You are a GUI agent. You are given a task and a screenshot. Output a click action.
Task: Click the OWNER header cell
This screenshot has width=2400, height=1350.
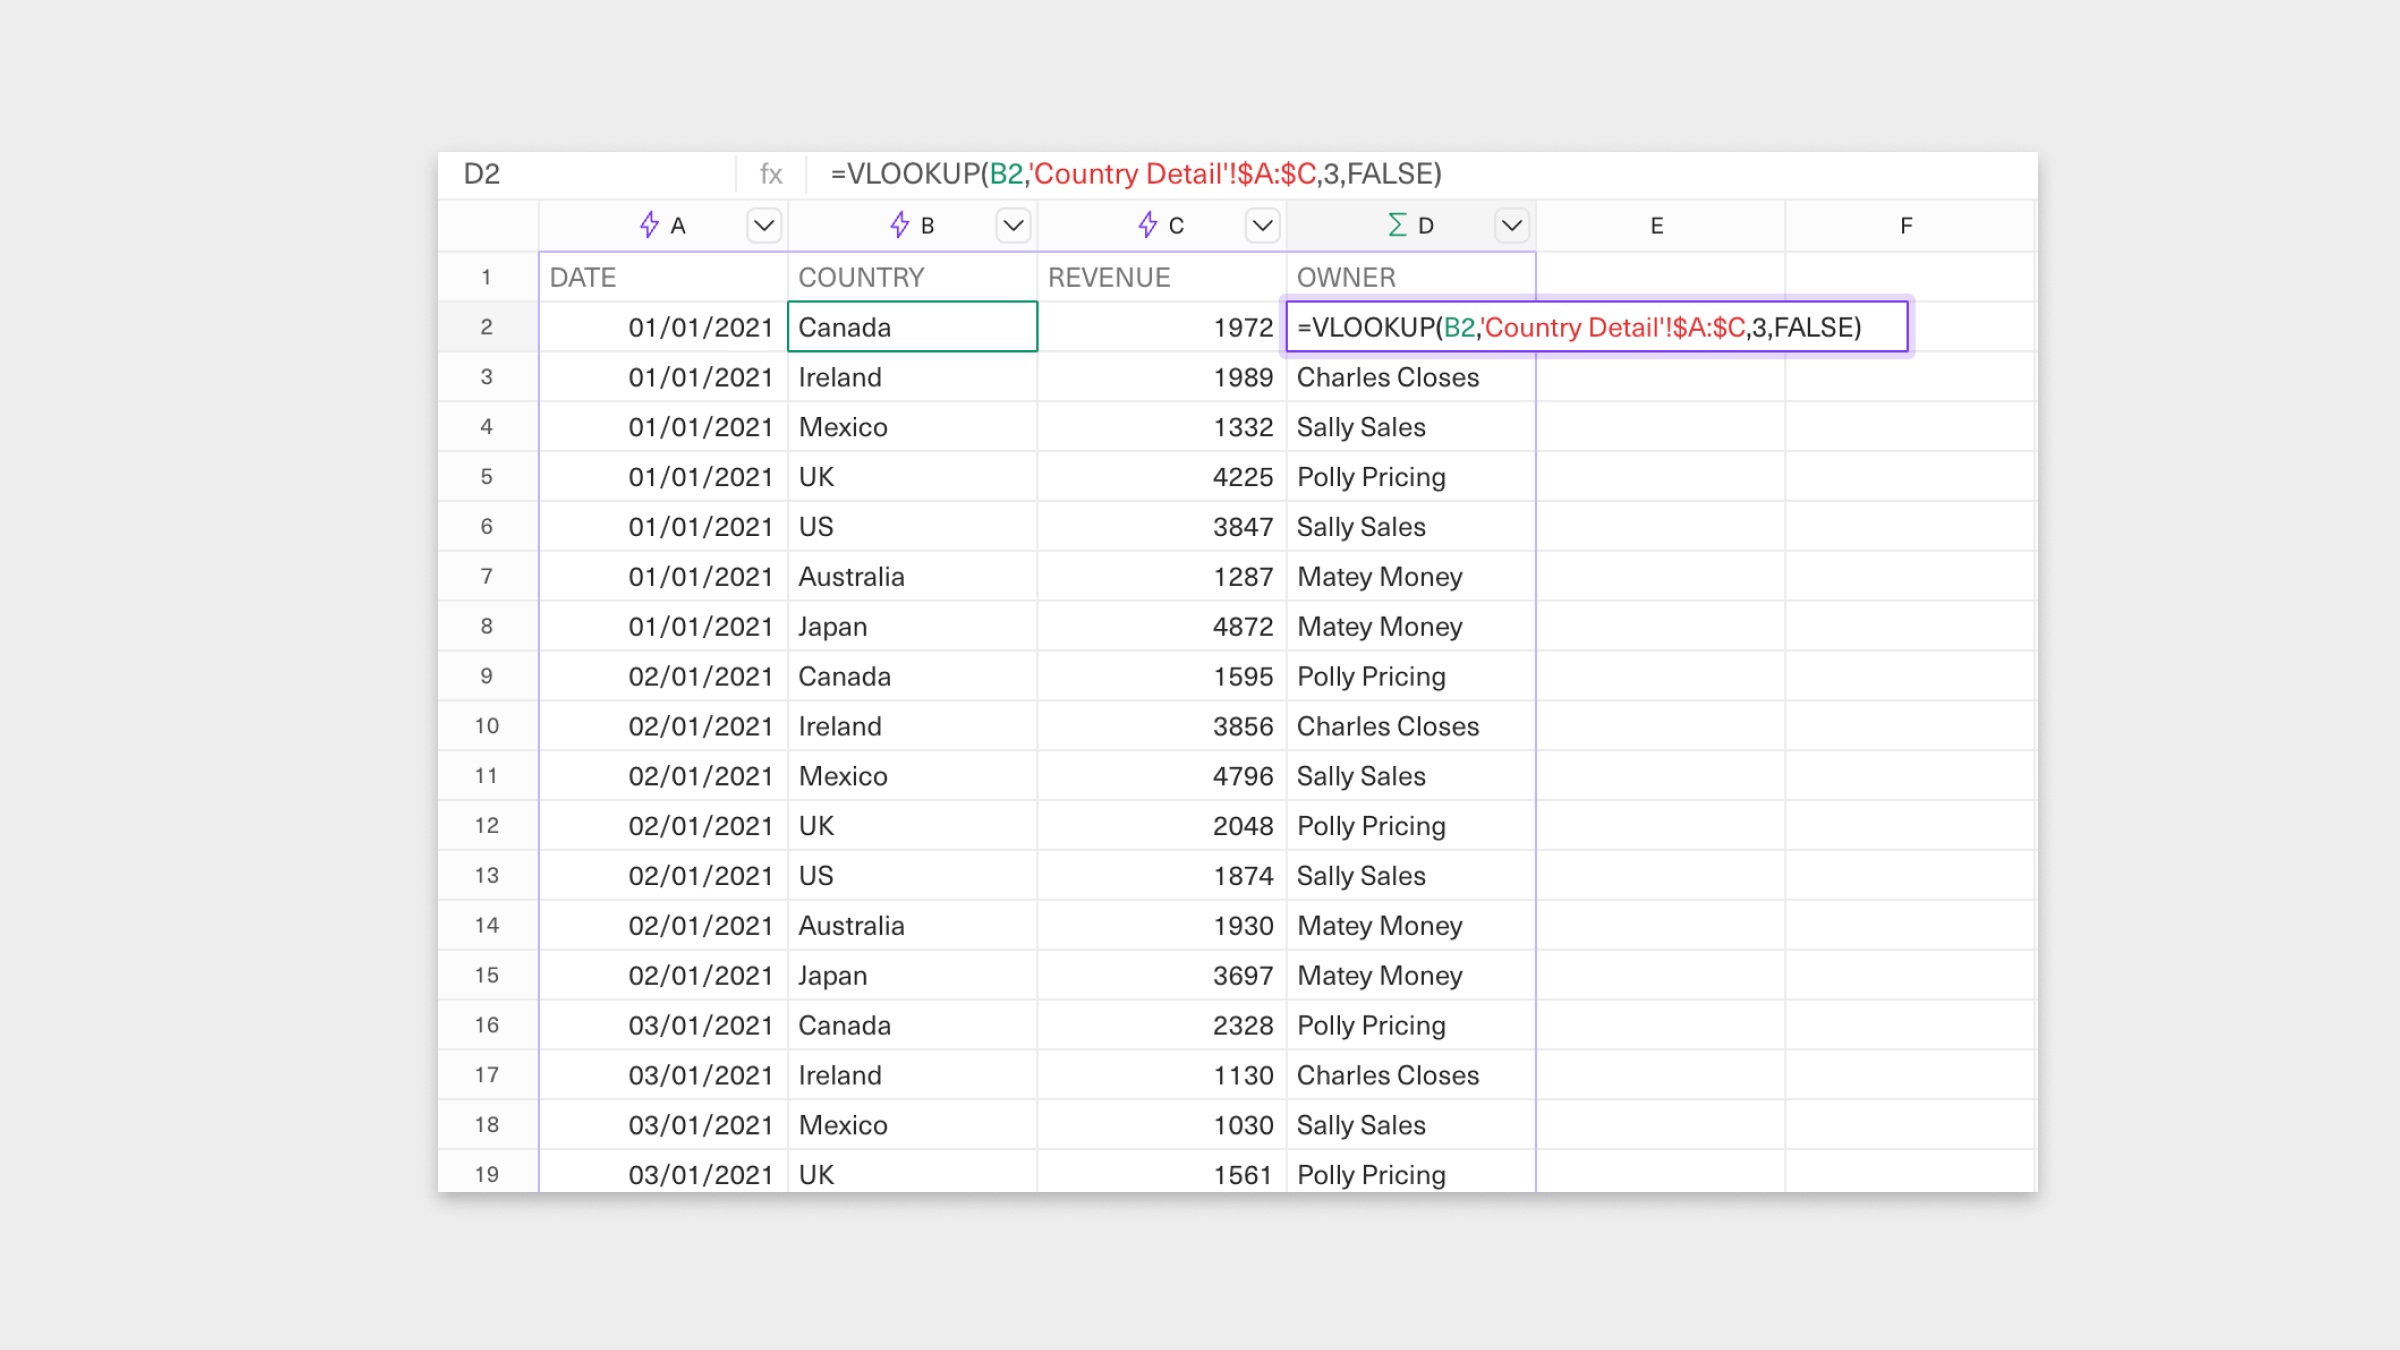1410,277
